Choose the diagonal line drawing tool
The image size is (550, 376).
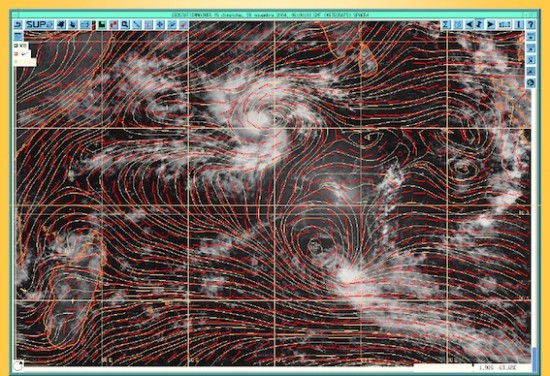click(x=137, y=25)
